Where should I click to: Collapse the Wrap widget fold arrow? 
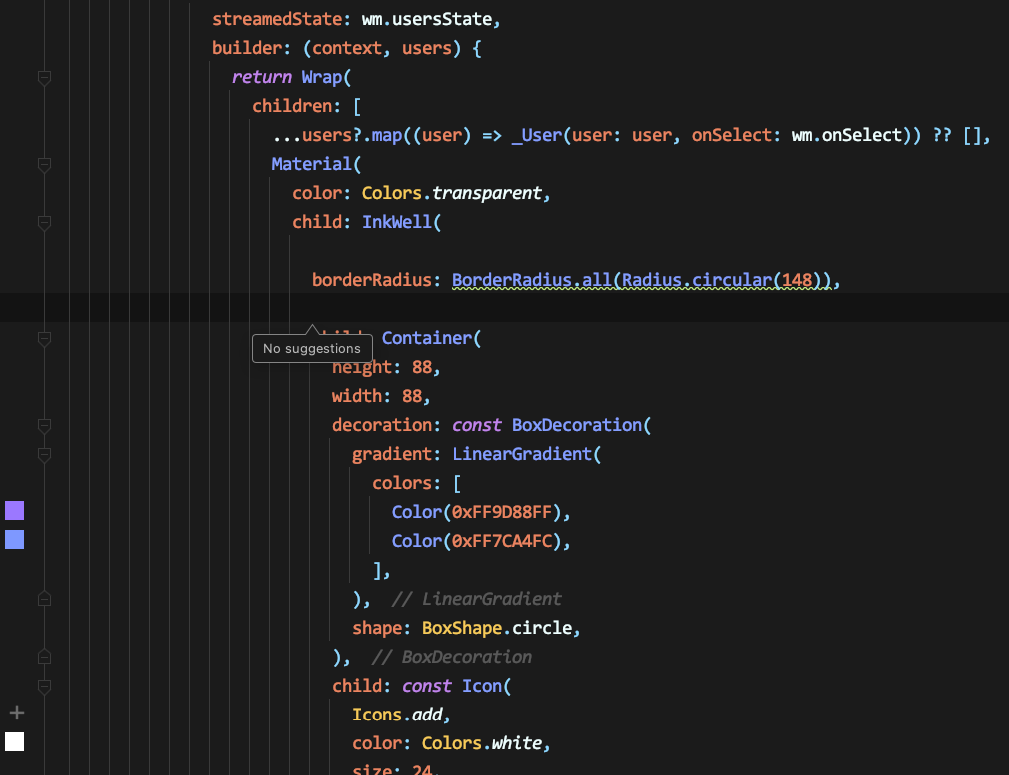tap(44, 78)
